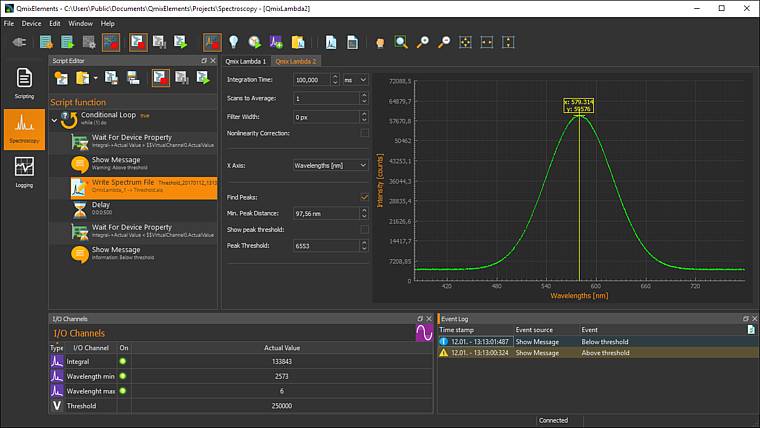This screenshot has height=428, width=760.
Task: Open the integration time unit ms dropdown
Action: coord(355,79)
